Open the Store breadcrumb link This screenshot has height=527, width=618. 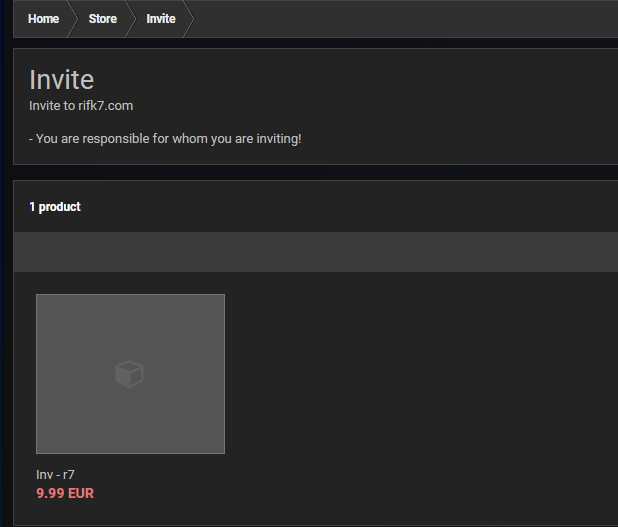(x=102, y=19)
